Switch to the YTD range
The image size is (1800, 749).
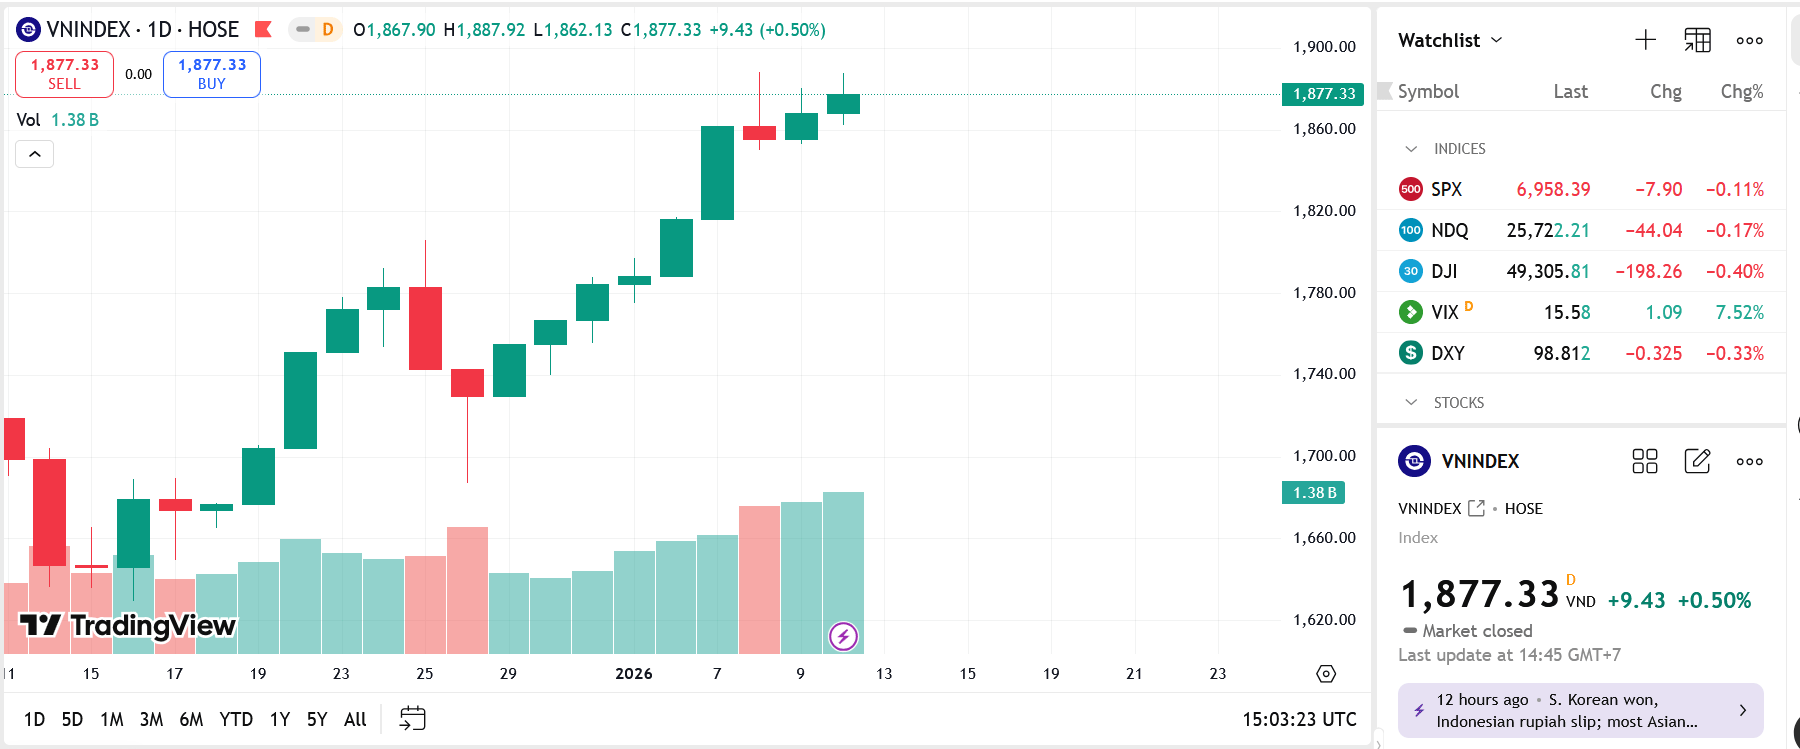click(236, 719)
